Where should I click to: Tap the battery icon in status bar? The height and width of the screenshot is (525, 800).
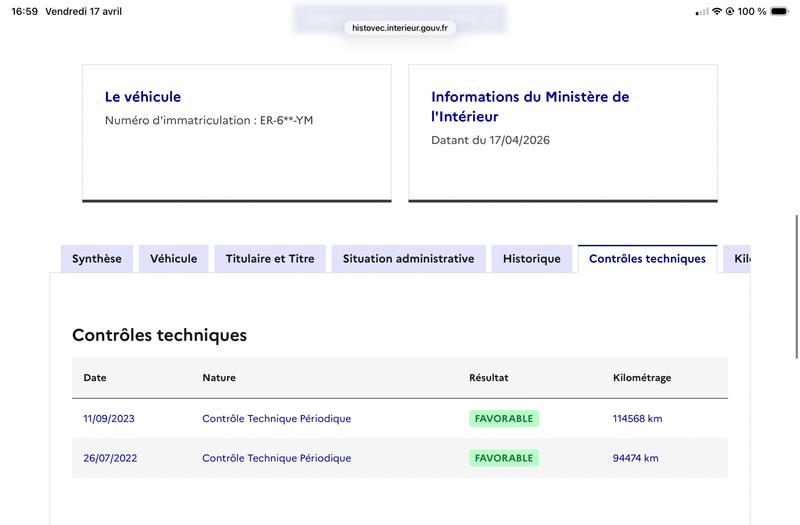[780, 12]
